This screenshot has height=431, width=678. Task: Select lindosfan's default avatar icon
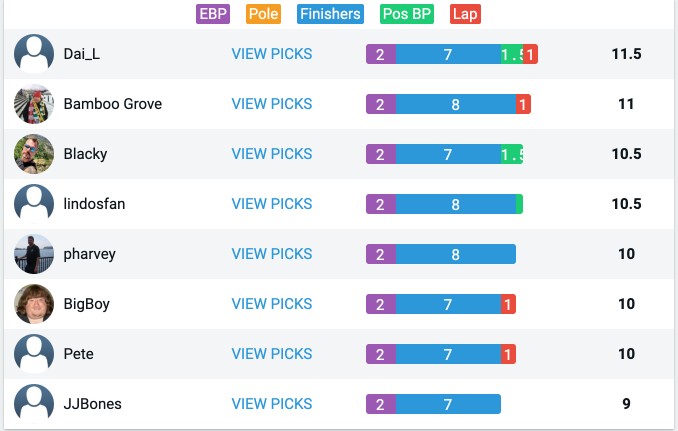(x=34, y=204)
